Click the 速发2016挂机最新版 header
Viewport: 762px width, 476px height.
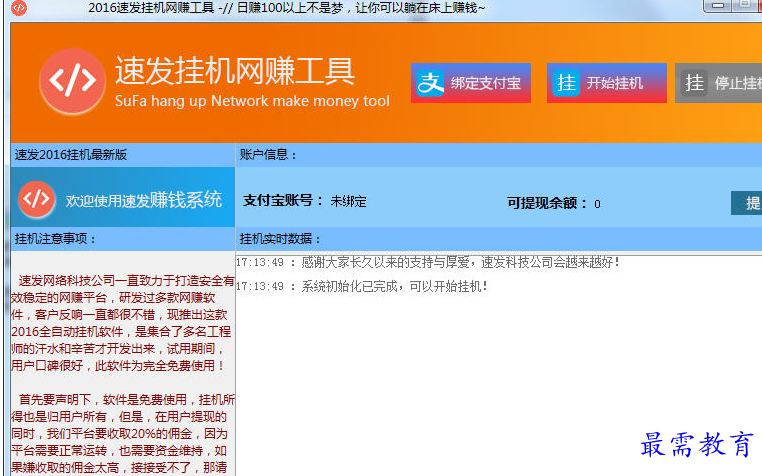71,155
